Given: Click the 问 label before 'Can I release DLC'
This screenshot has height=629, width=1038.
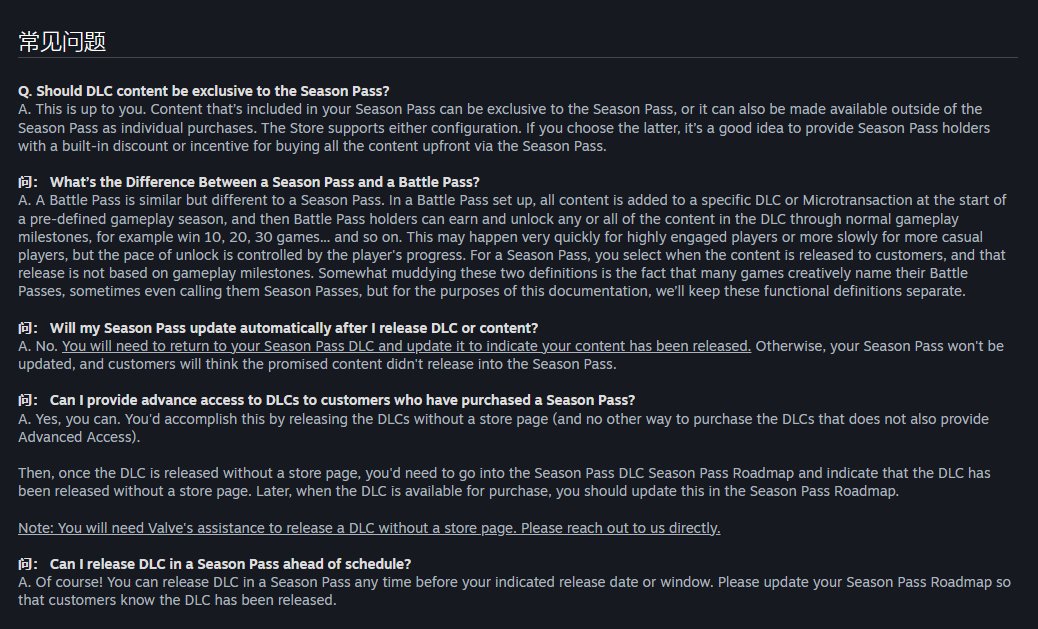Looking at the screenshot, I should [28, 564].
